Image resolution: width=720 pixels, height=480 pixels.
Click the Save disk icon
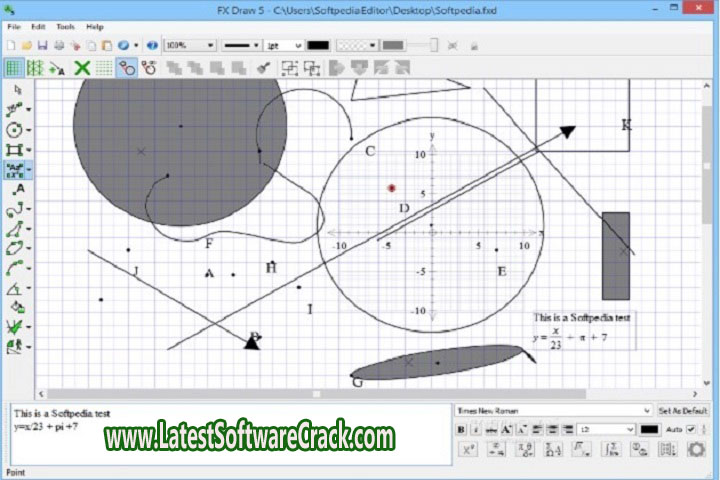tap(42, 46)
